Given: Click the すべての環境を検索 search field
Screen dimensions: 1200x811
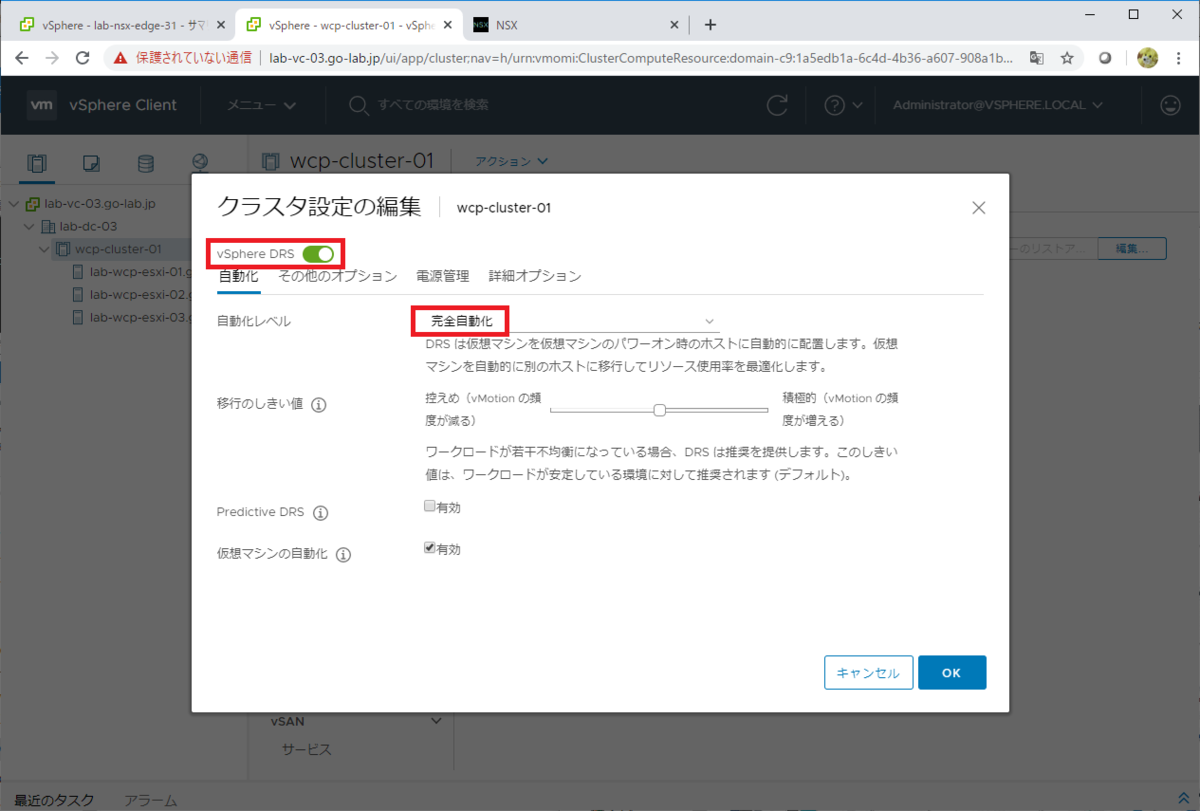Looking at the screenshot, I should click(432, 105).
